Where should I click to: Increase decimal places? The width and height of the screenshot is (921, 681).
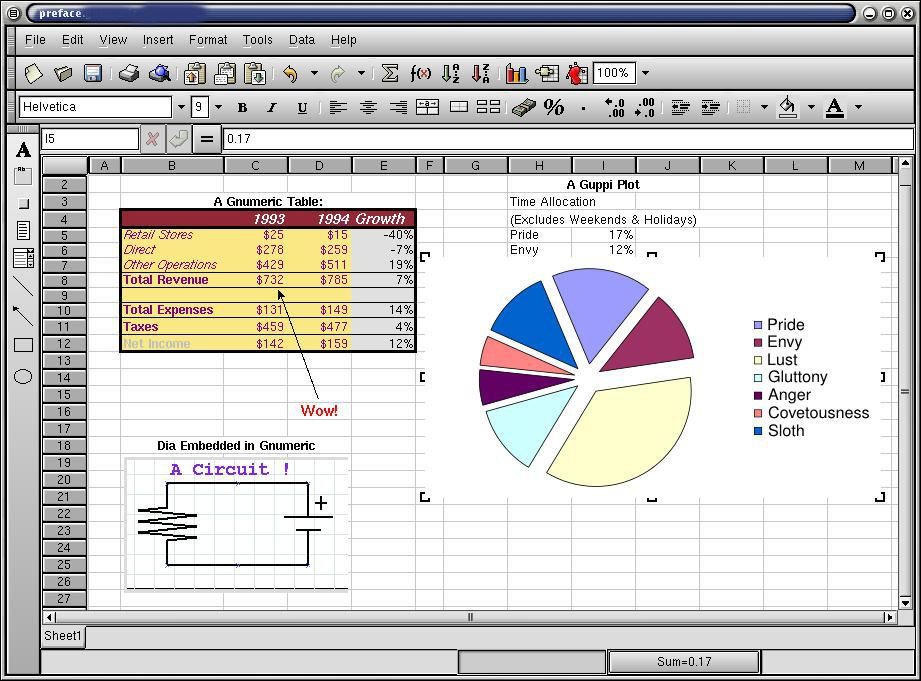pyautogui.click(x=614, y=108)
